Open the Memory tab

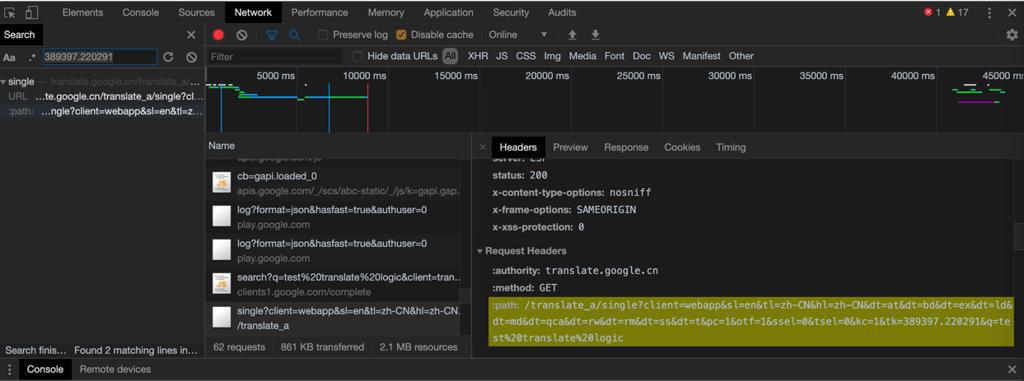(385, 12)
